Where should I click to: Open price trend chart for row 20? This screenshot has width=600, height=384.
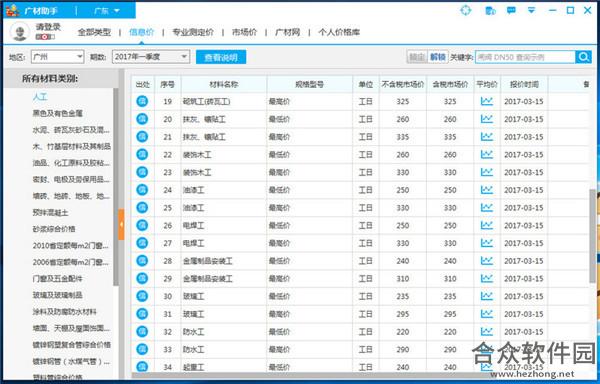pos(487,119)
